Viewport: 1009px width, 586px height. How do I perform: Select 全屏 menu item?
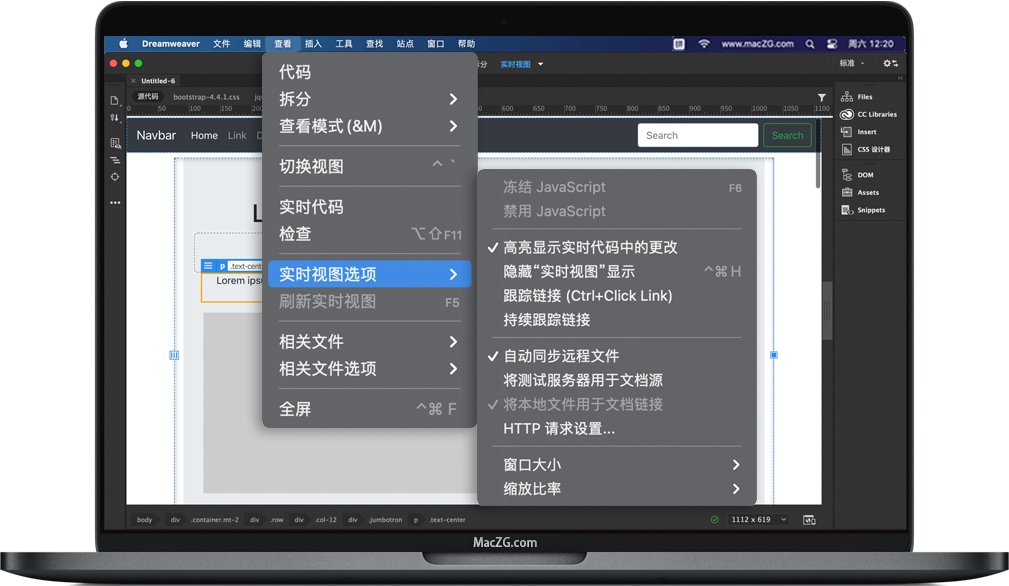tap(369, 409)
